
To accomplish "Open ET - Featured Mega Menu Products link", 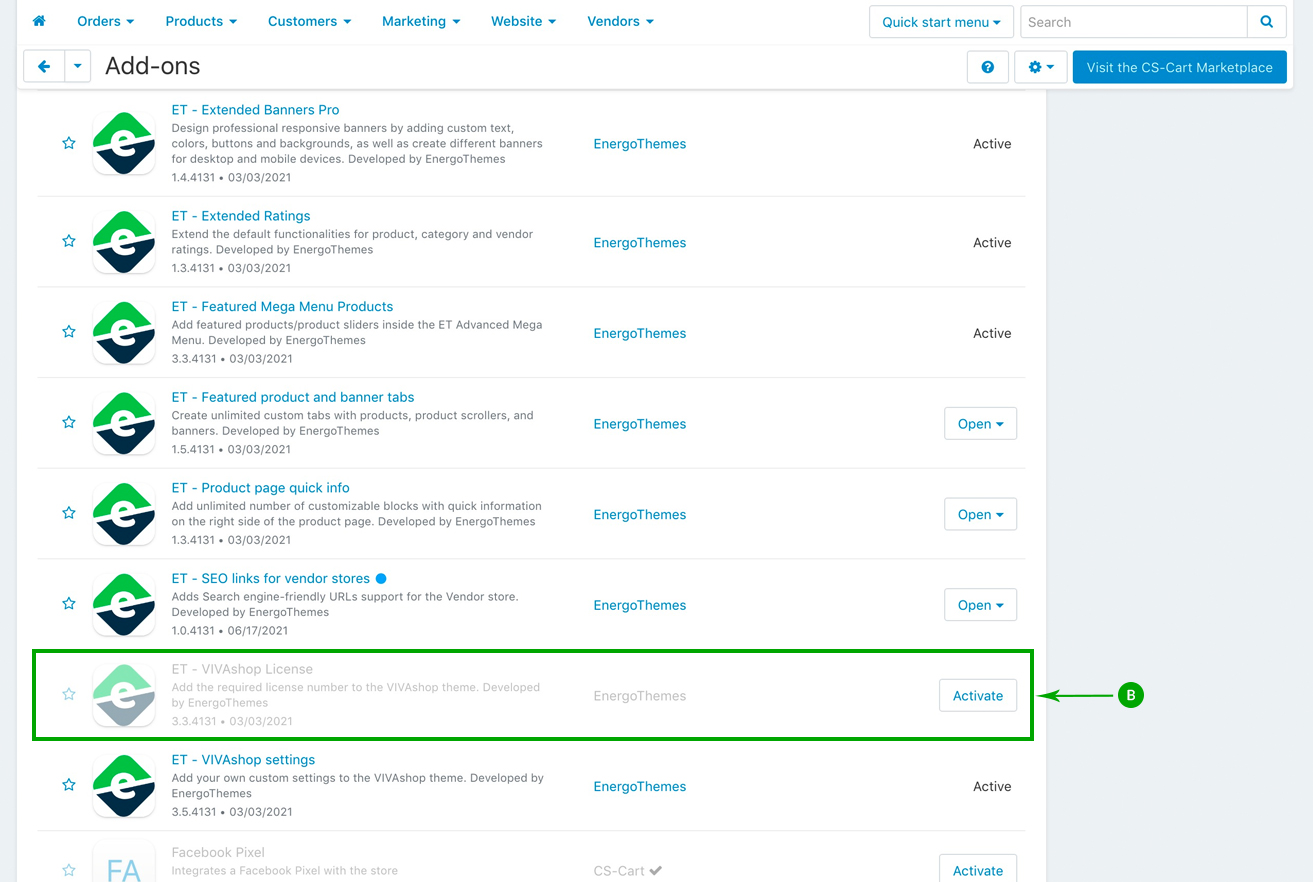I will [282, 306].
